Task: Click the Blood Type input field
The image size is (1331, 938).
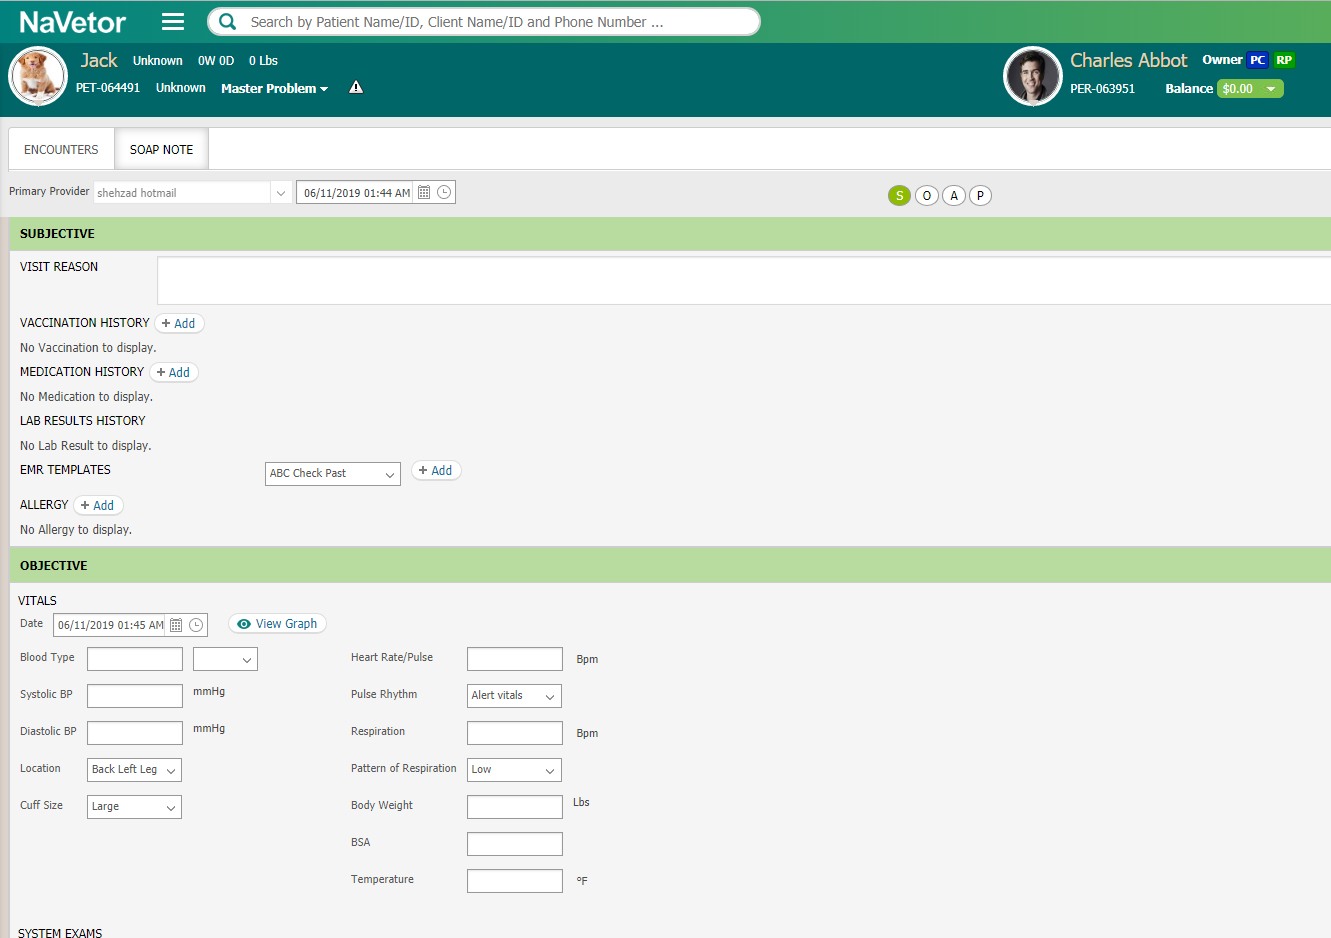Action: click(x=135, y=659)
